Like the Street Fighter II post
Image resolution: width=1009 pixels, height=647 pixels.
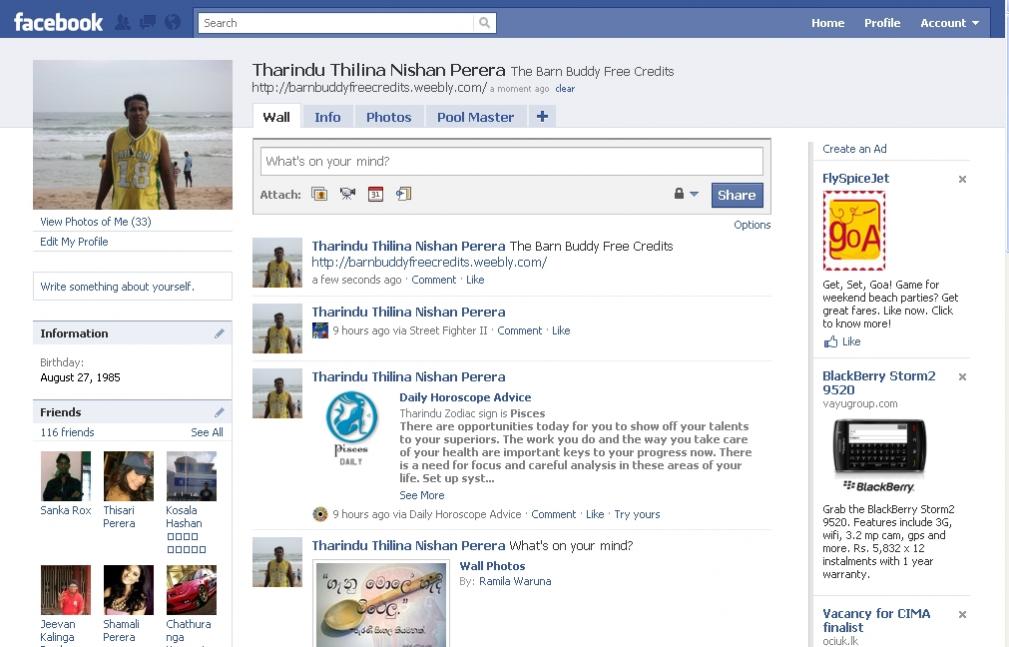[x=561, y=331]
